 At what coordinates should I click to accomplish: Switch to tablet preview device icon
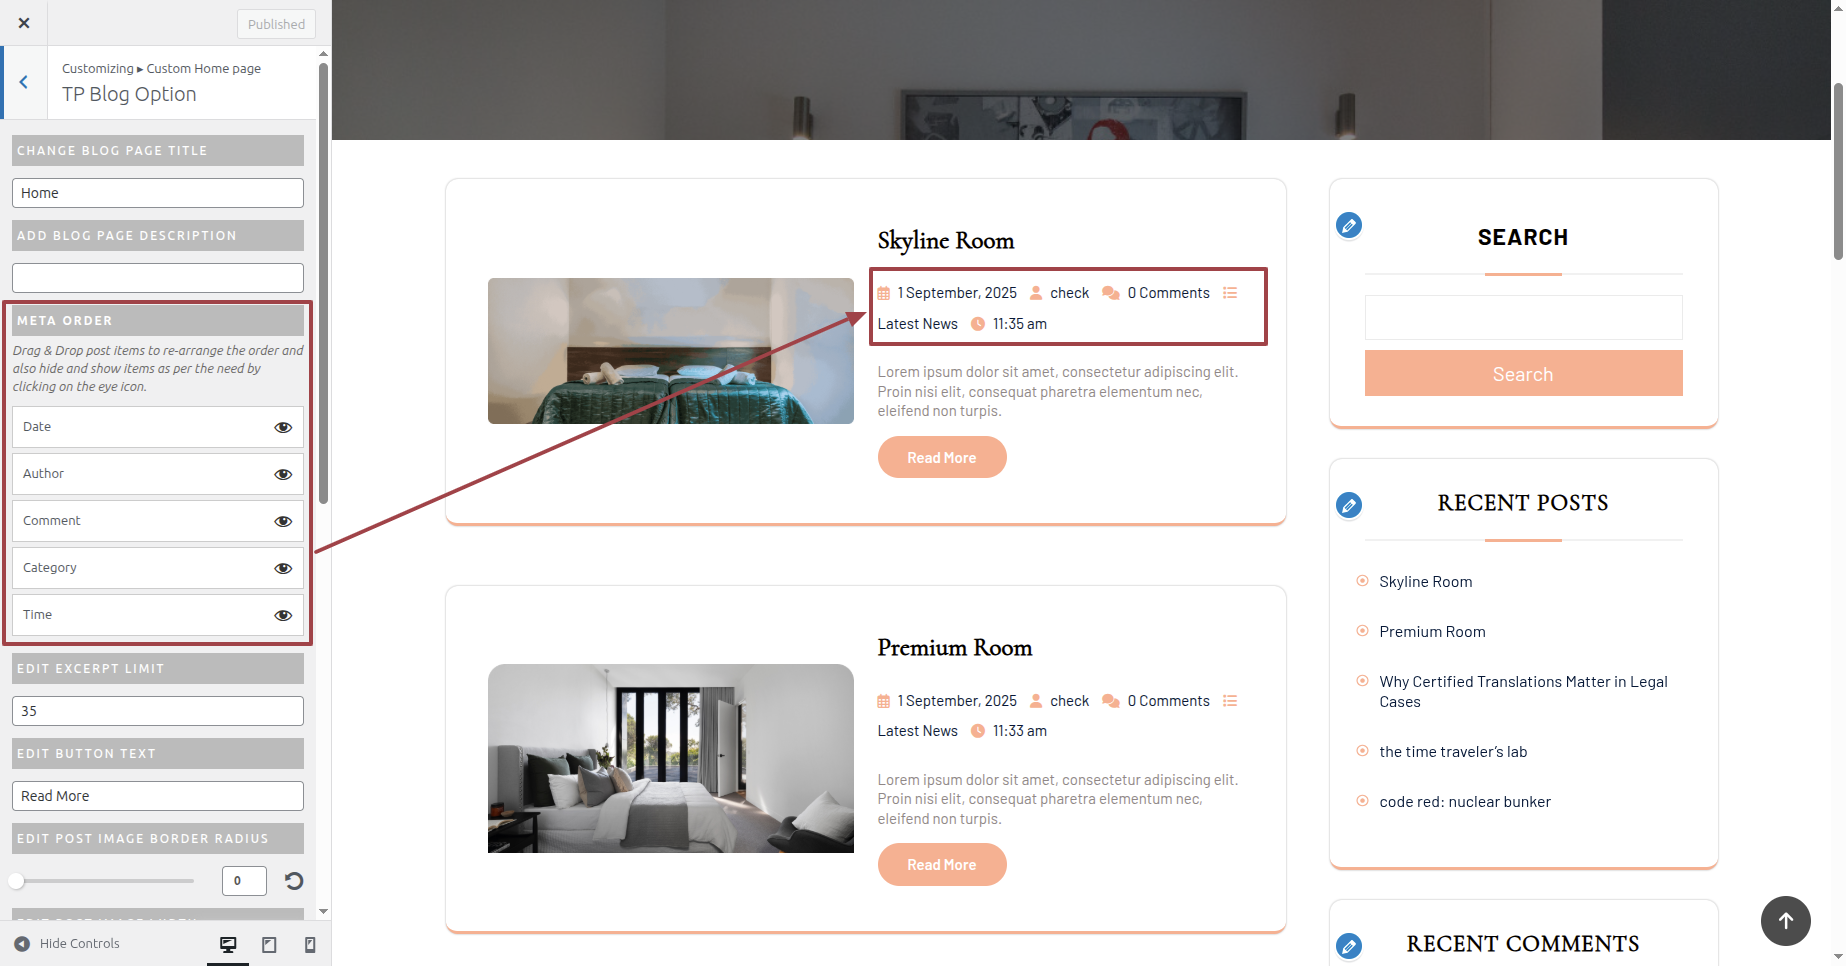coord(269,945)
